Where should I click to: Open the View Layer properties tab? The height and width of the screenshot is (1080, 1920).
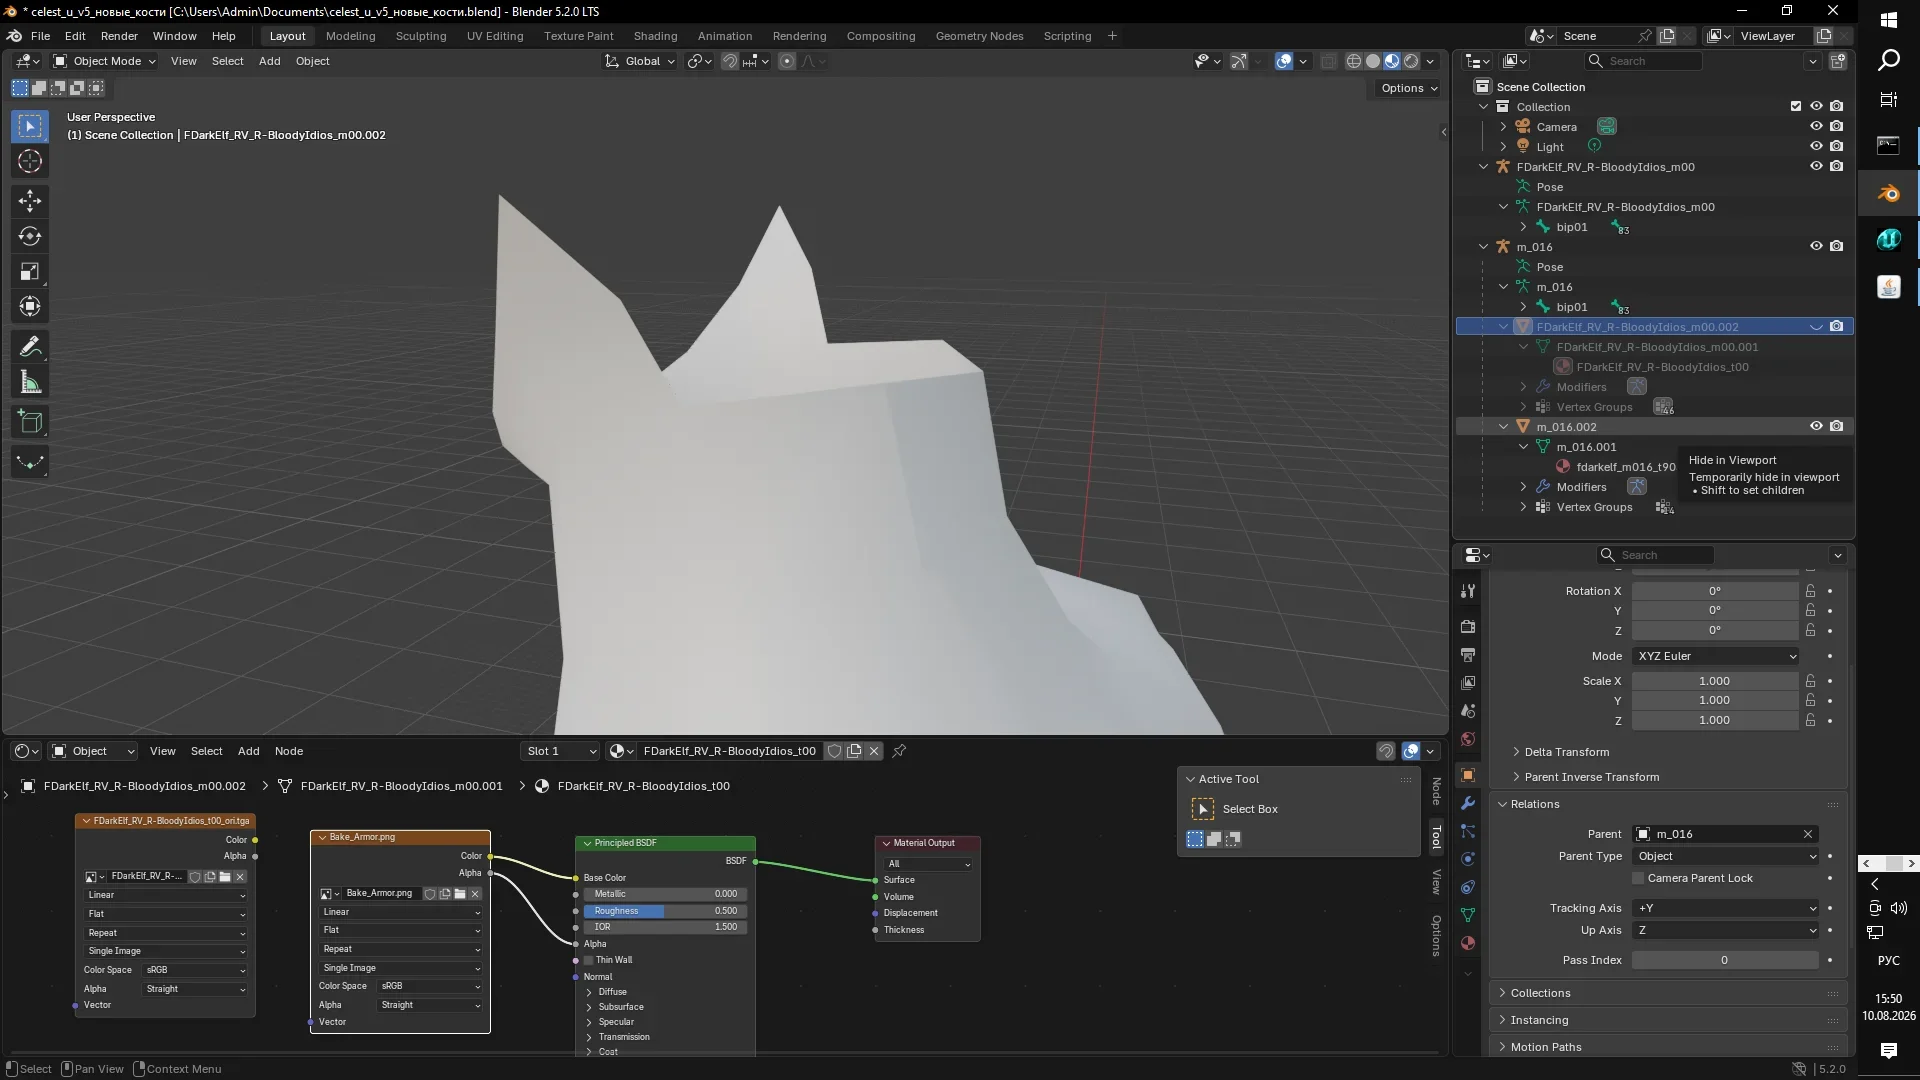(1468, 683)
